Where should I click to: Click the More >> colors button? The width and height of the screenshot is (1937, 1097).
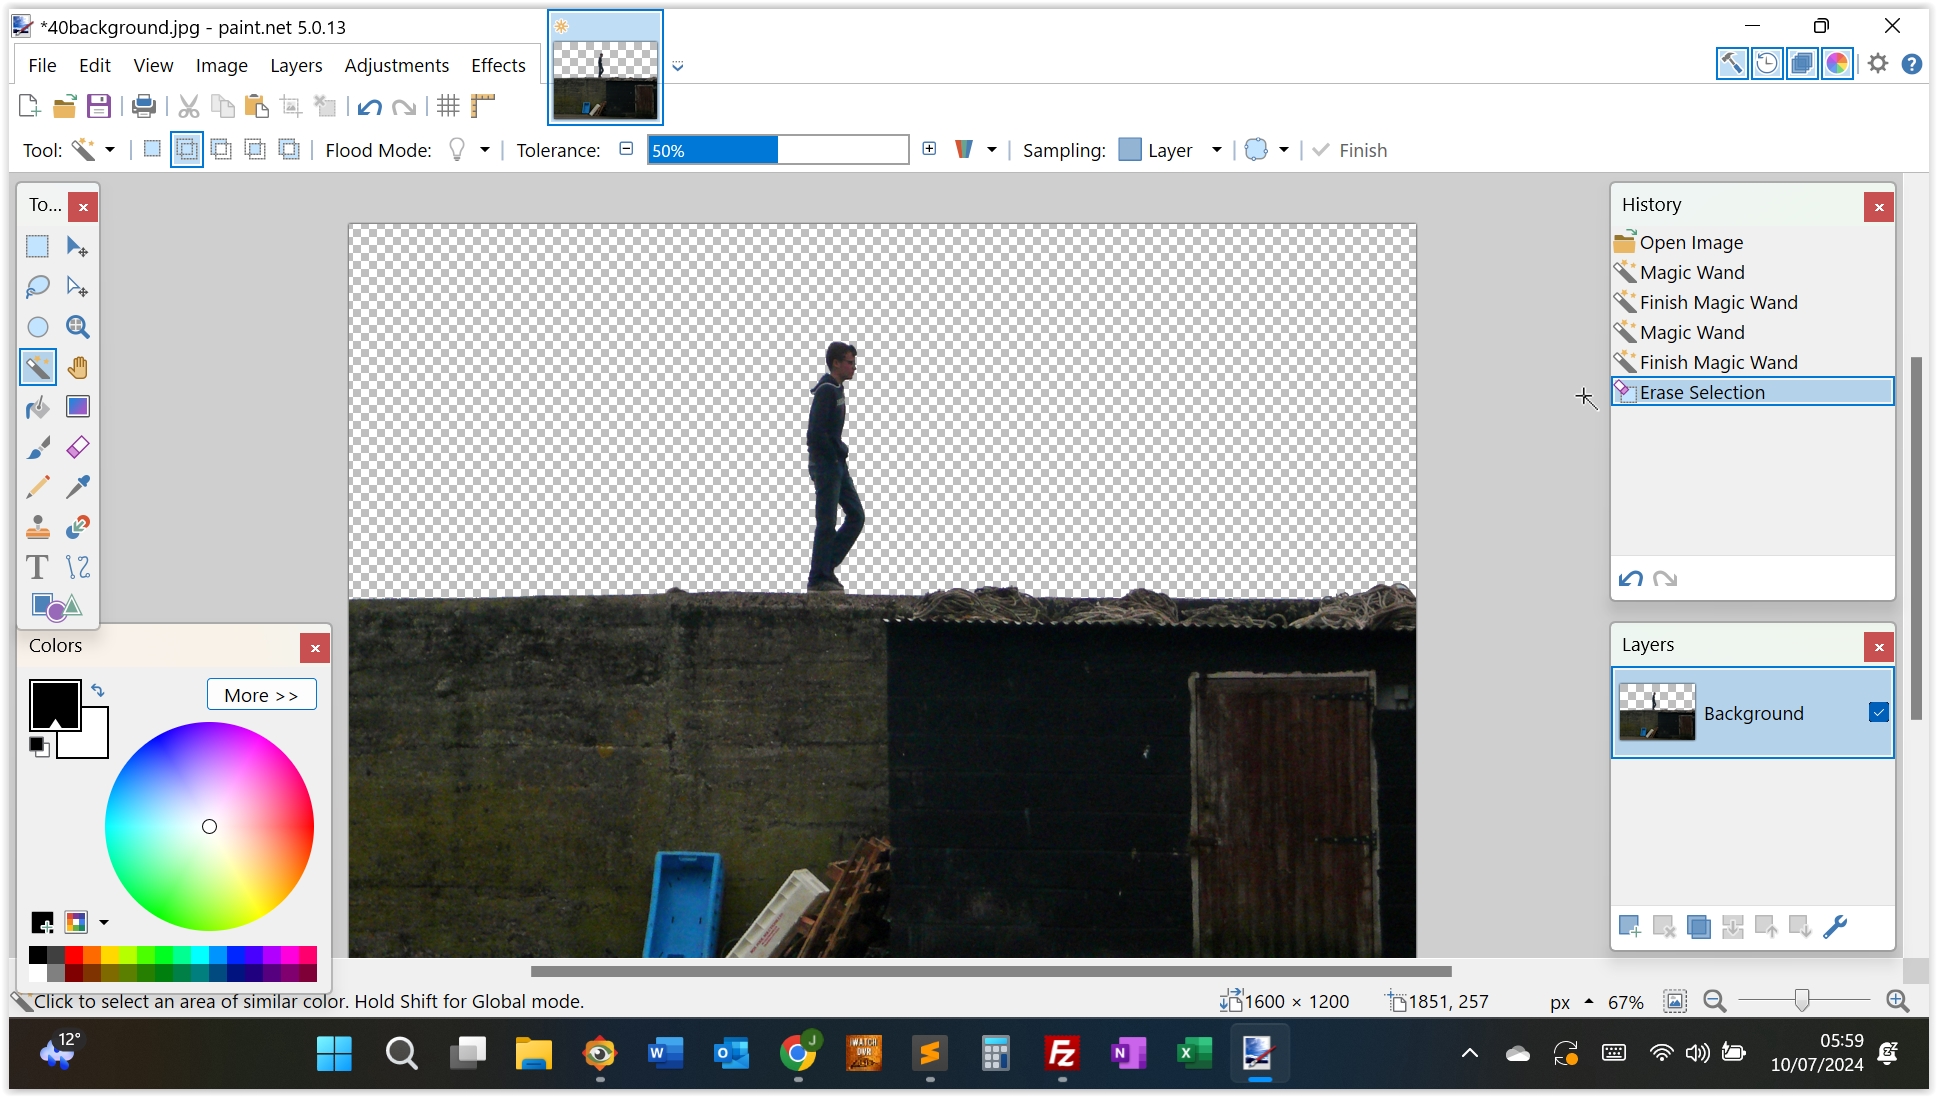click(261, 695)
